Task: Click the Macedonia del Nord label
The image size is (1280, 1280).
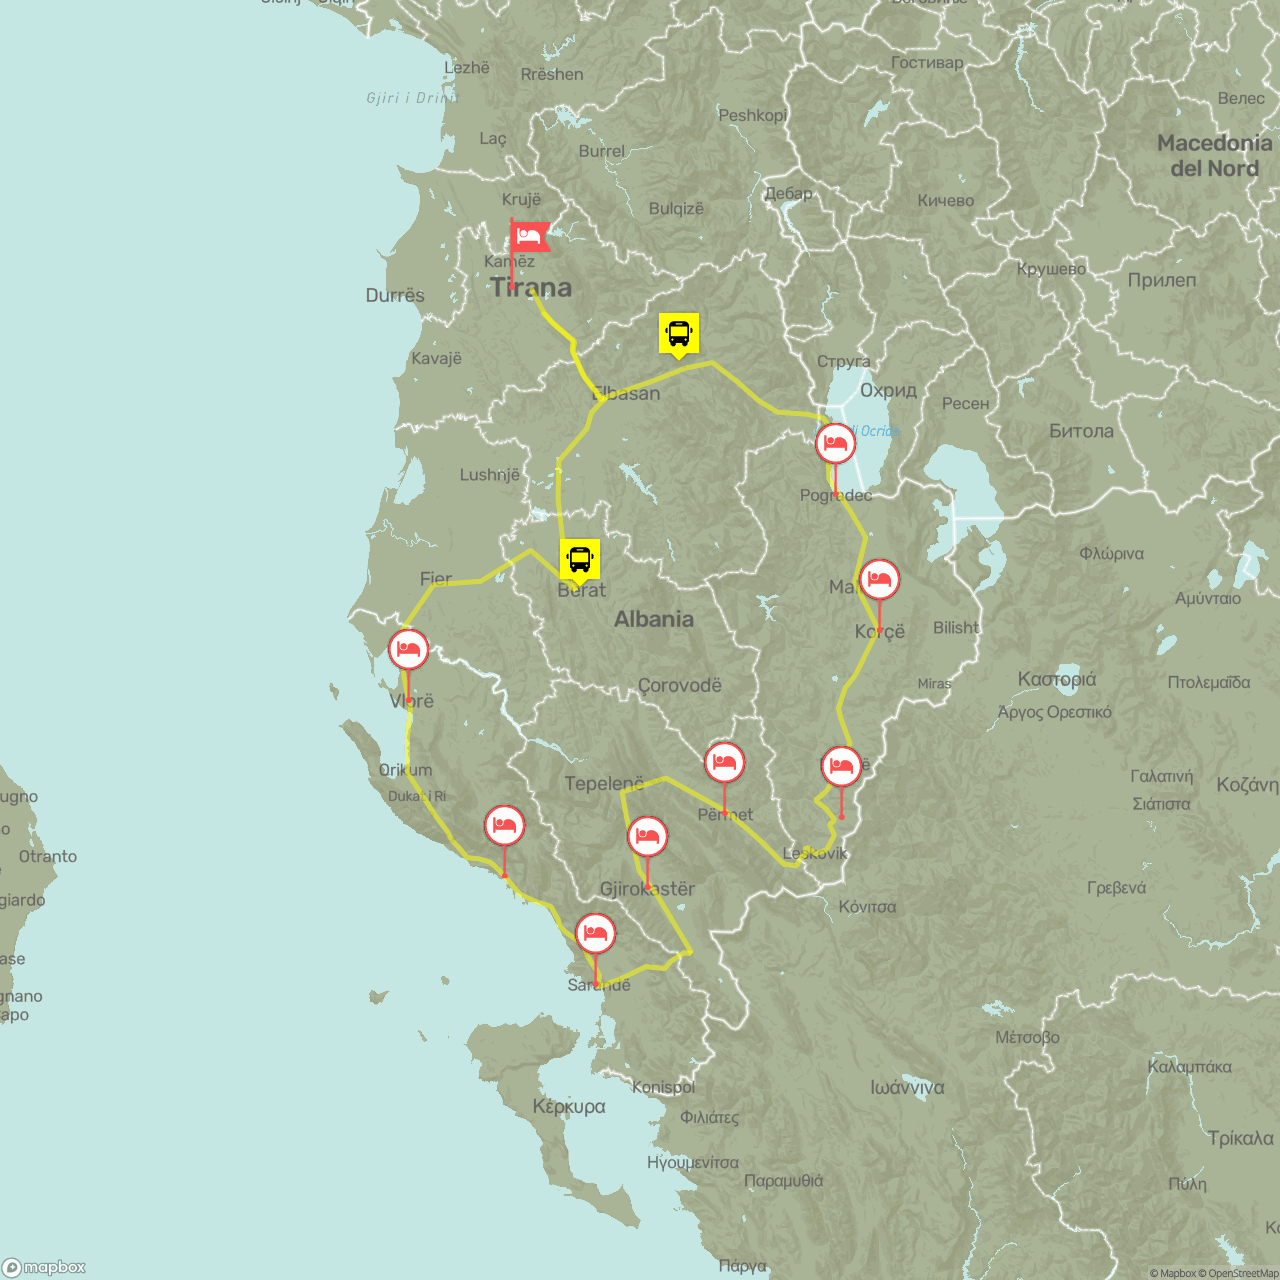Action: (1215, 156)
